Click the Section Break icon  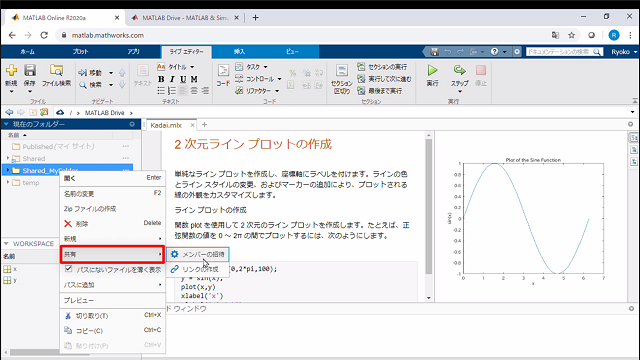pos(342,71)
